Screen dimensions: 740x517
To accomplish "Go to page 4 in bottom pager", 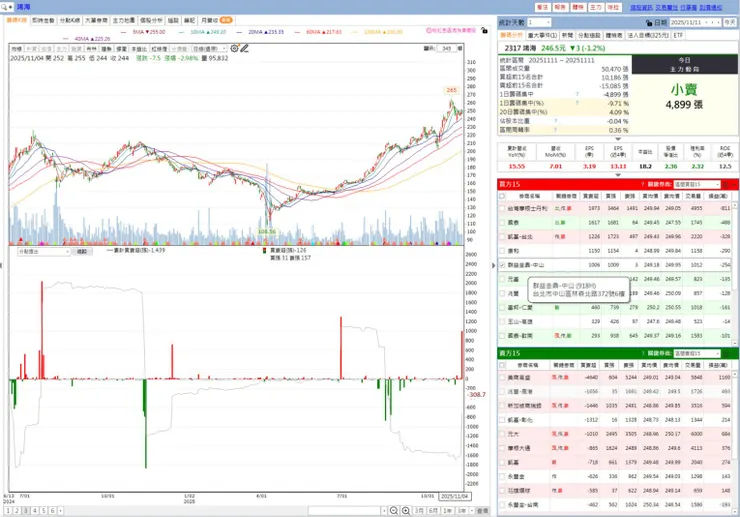I will (x=35, y=511).
